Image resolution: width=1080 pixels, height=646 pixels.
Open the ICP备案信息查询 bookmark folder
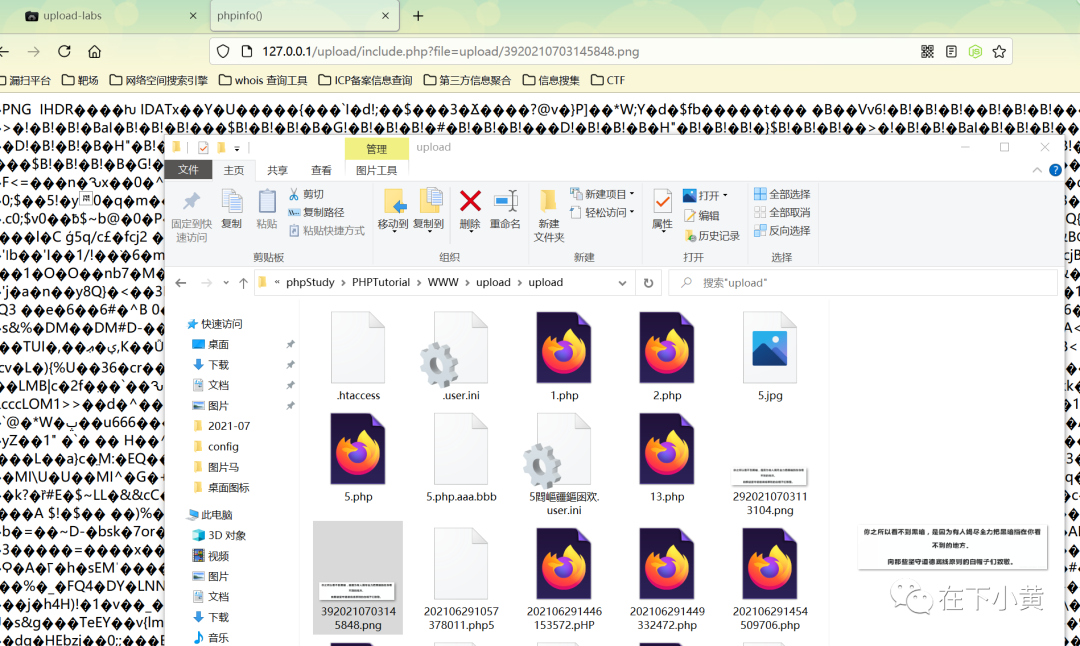[x=365, y=81]
